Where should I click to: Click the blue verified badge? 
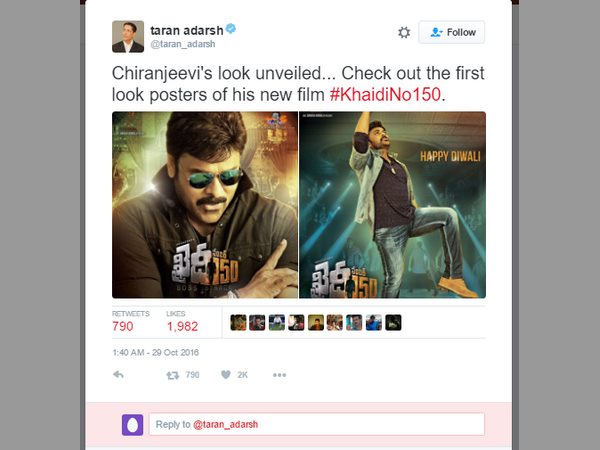(x=230, y=29)
